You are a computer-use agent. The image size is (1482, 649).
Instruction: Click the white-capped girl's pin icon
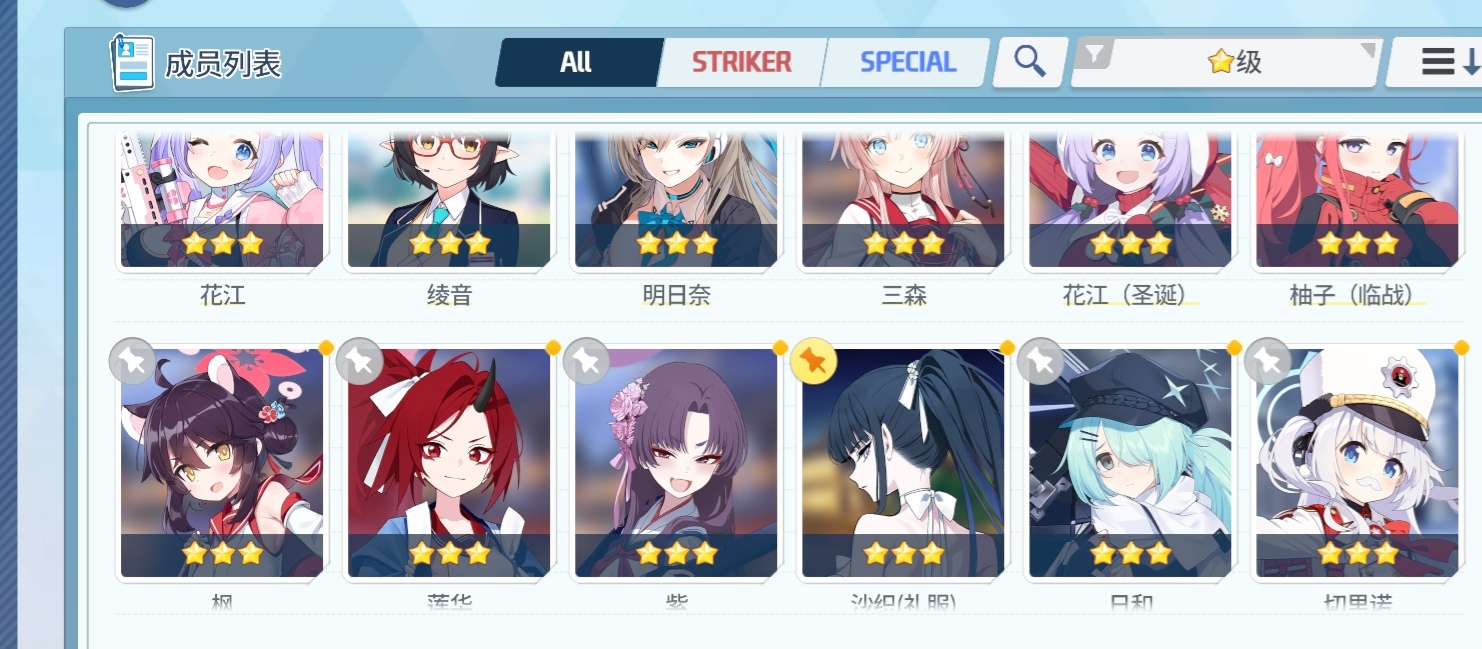[1268, 361]
